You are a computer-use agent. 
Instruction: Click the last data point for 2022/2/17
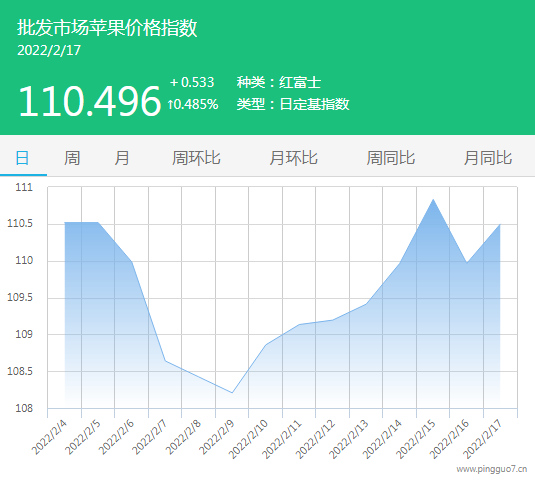click(500, 224)
